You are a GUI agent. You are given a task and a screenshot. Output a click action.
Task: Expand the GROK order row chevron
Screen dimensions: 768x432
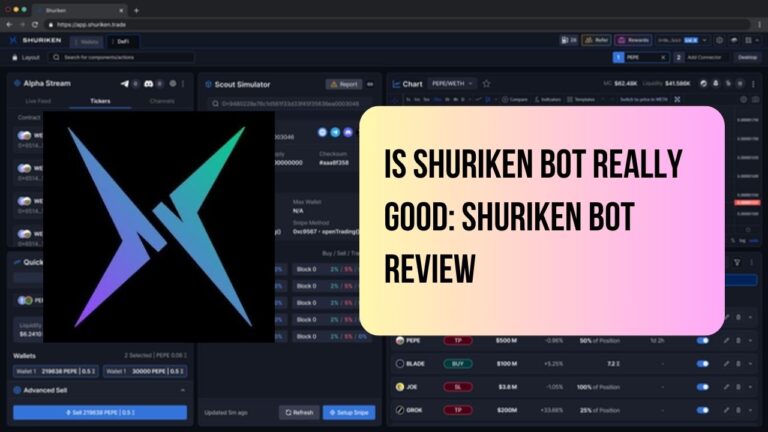[750, 410]
